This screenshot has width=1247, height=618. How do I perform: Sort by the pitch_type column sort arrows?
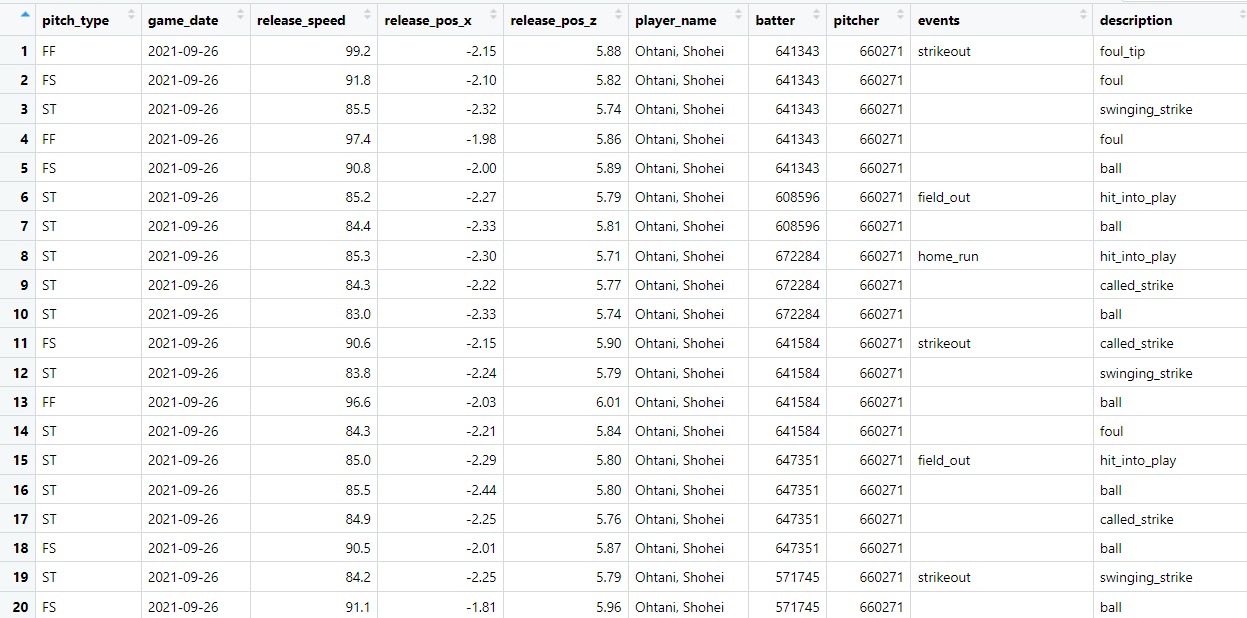[x=131, y=16]
